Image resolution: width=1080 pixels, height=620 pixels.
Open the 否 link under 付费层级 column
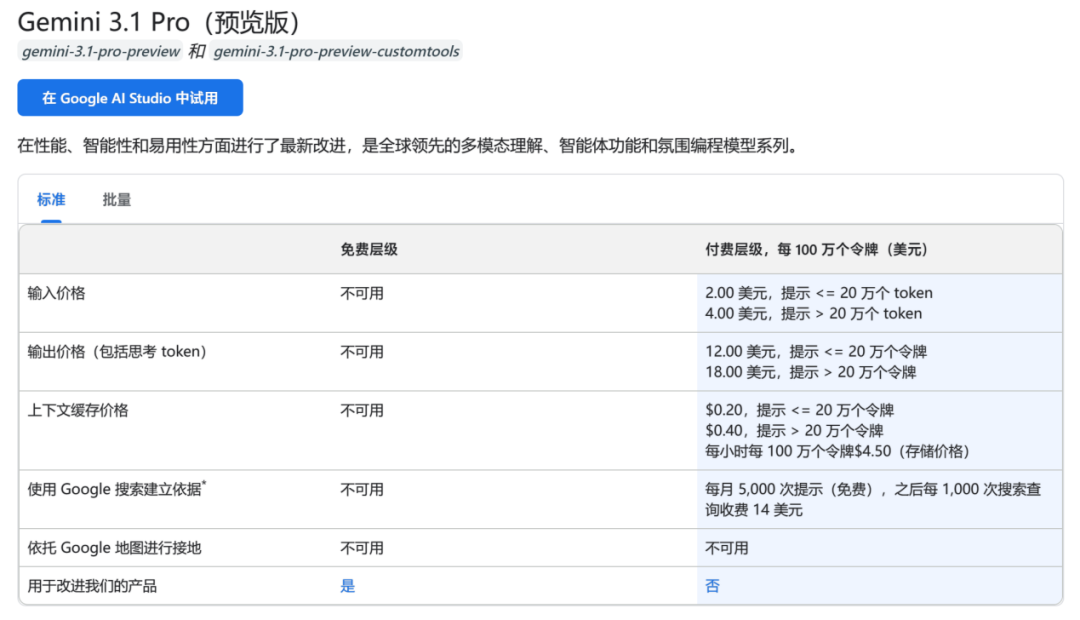coord(712,585)
